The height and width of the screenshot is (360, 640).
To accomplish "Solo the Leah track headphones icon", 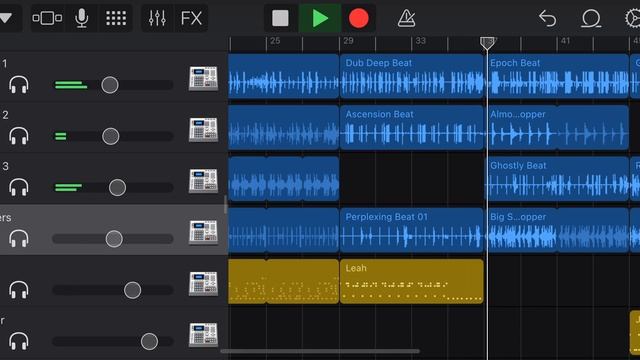I will click(x=19, y=290).
